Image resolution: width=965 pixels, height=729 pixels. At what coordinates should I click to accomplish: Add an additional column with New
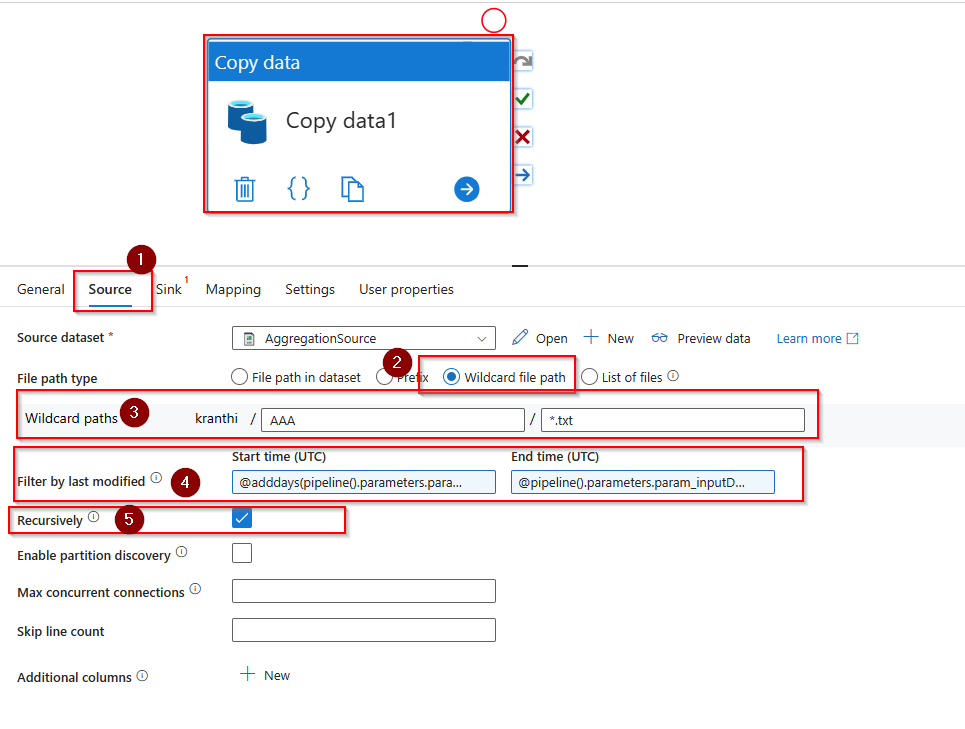tap(265, 674)
